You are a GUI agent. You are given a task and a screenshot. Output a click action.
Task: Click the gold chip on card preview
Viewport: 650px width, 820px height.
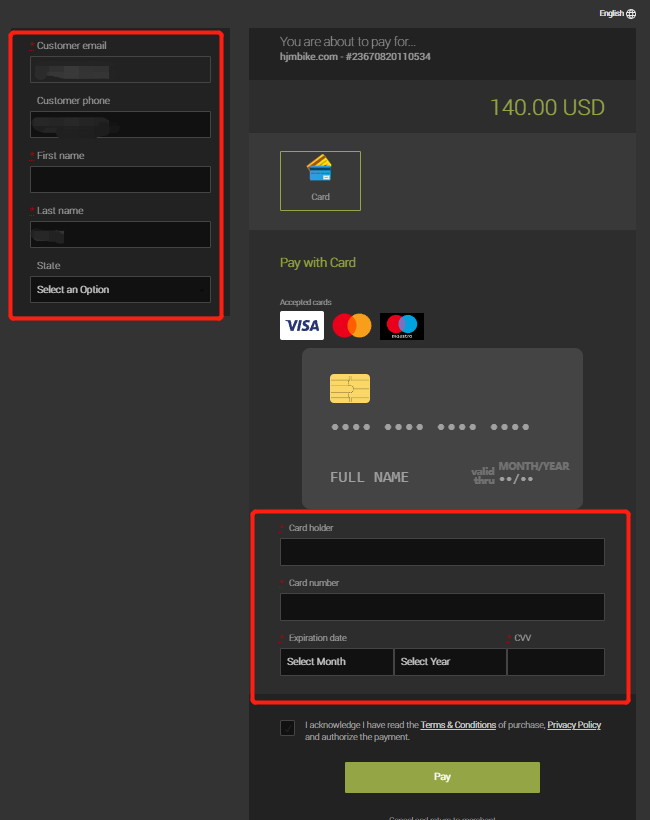[x=350, y=388]
